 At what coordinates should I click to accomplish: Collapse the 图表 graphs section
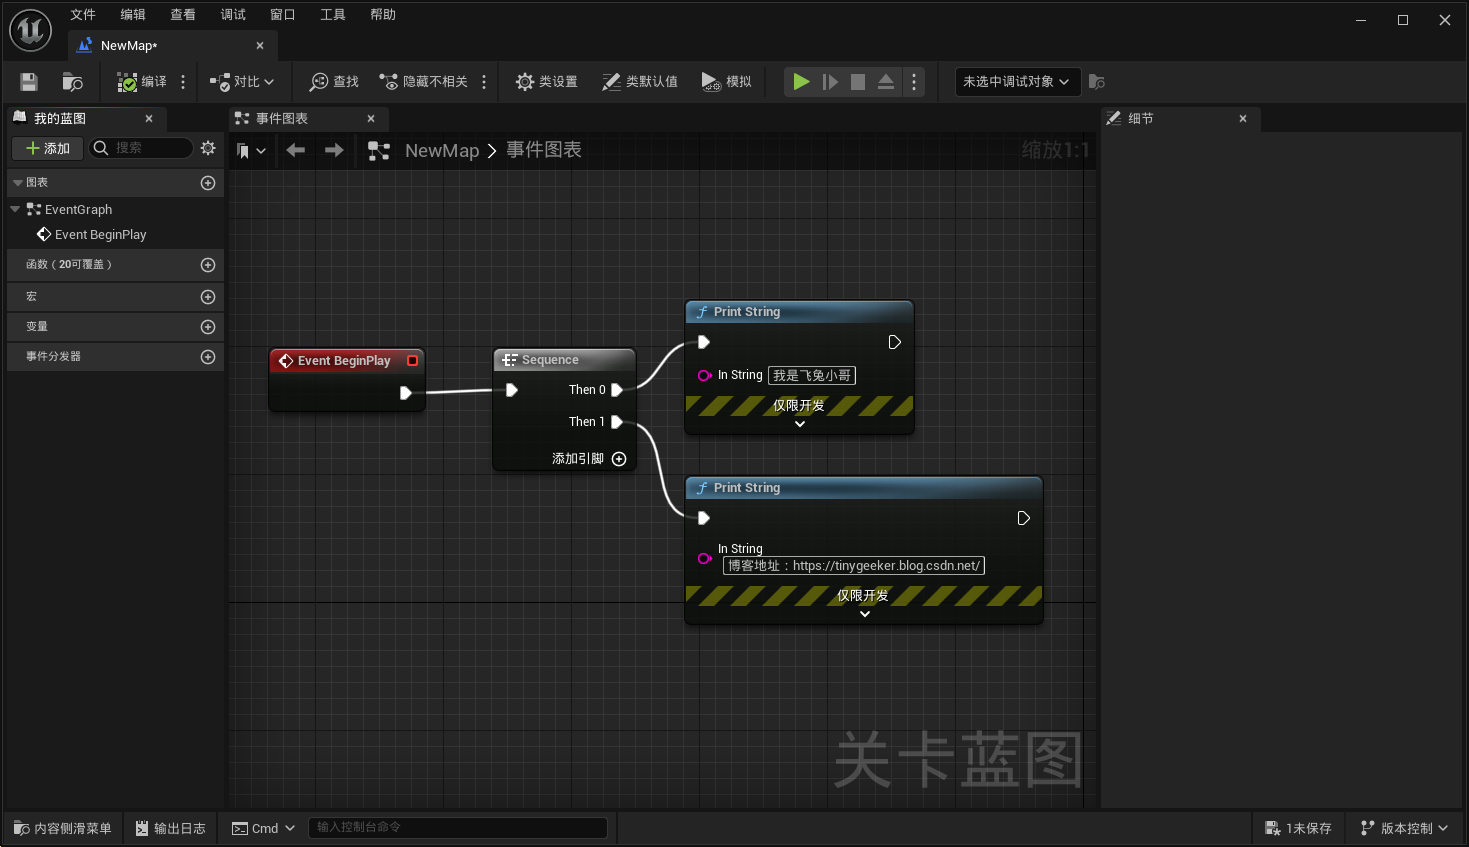pyautogui.click(x=18, y=183)
